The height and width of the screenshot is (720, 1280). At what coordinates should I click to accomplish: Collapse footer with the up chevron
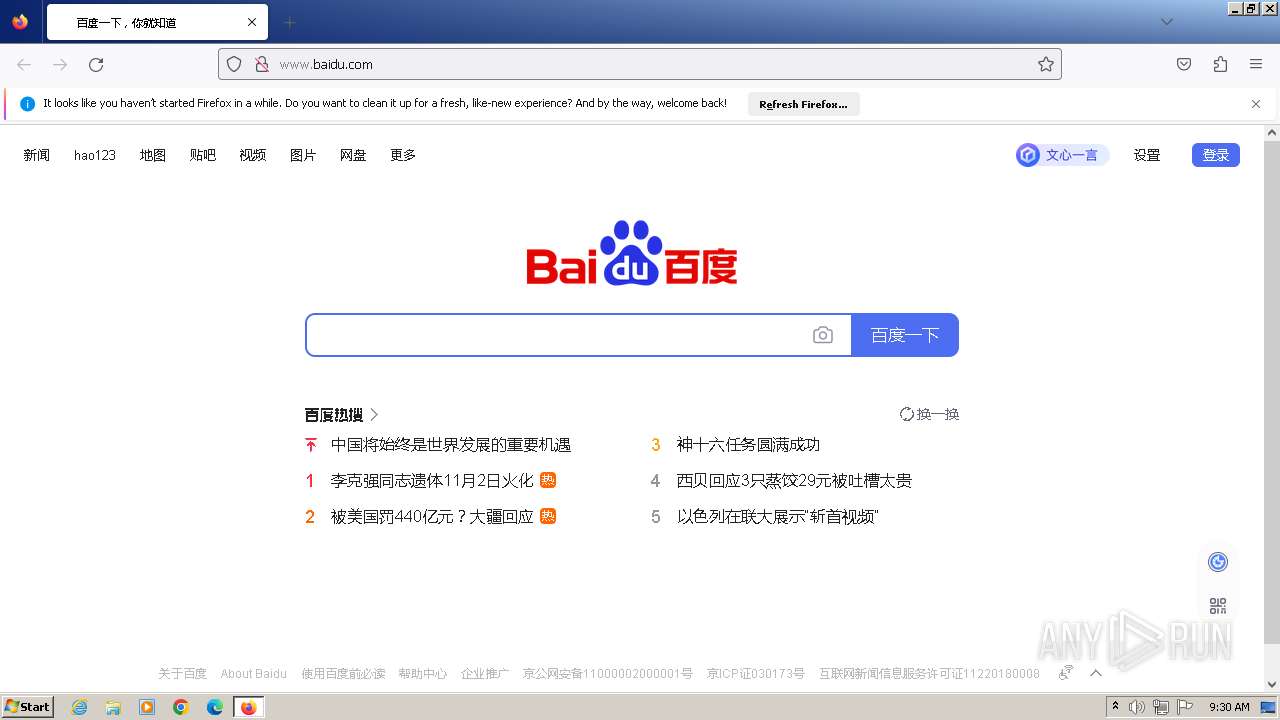[x=1096, y=673]
